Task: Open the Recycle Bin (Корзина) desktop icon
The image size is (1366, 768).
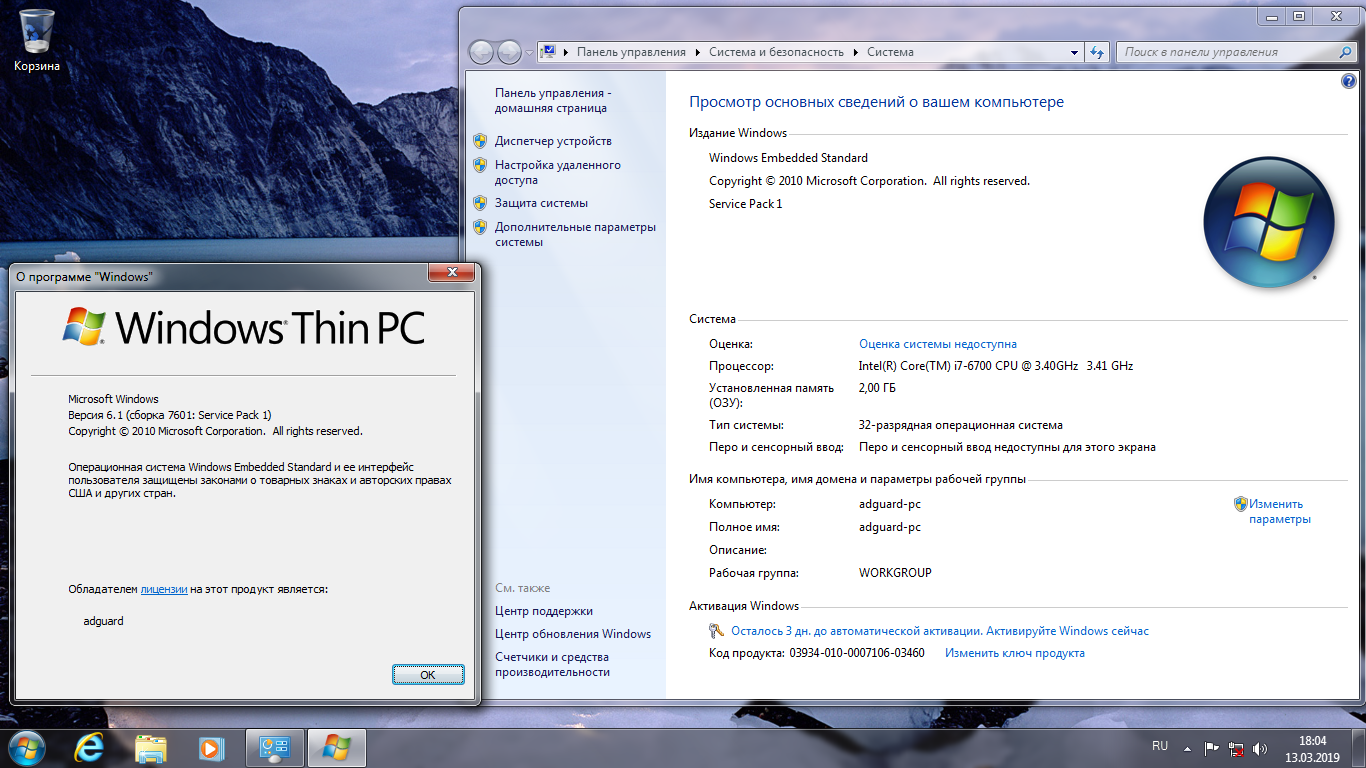Action: [37, 41]
